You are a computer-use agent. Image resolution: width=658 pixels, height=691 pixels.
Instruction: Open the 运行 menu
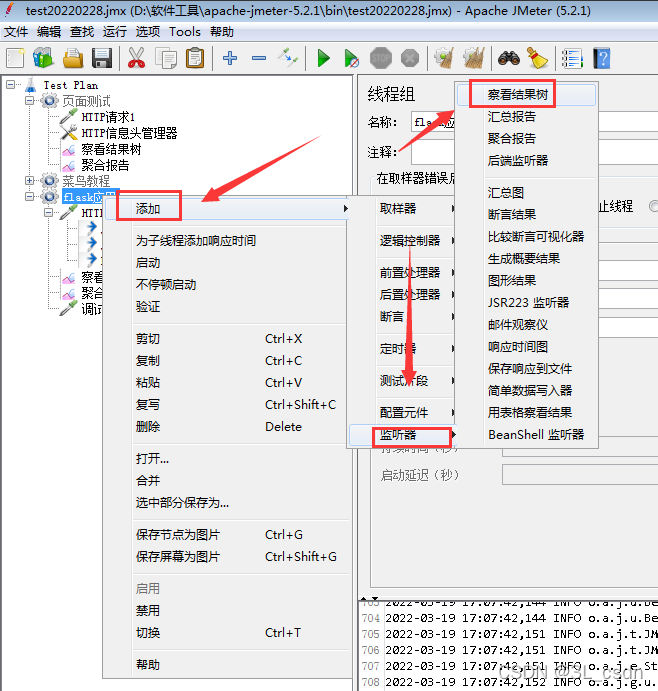[x=115, y=32]
